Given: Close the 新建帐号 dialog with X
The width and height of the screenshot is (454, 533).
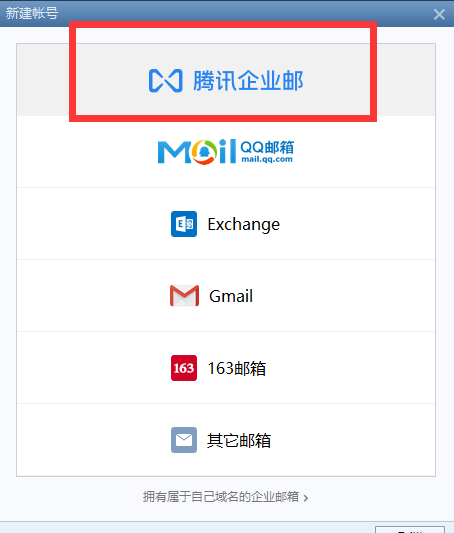Looking at the screenshot, I should 439,14.
